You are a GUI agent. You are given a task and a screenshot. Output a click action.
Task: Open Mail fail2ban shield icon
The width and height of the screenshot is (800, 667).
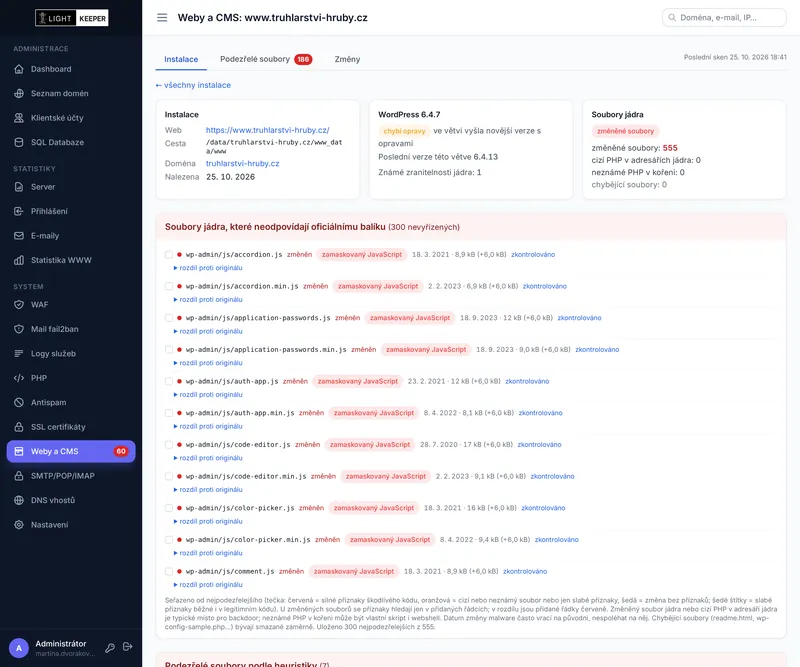coord(19,329)
